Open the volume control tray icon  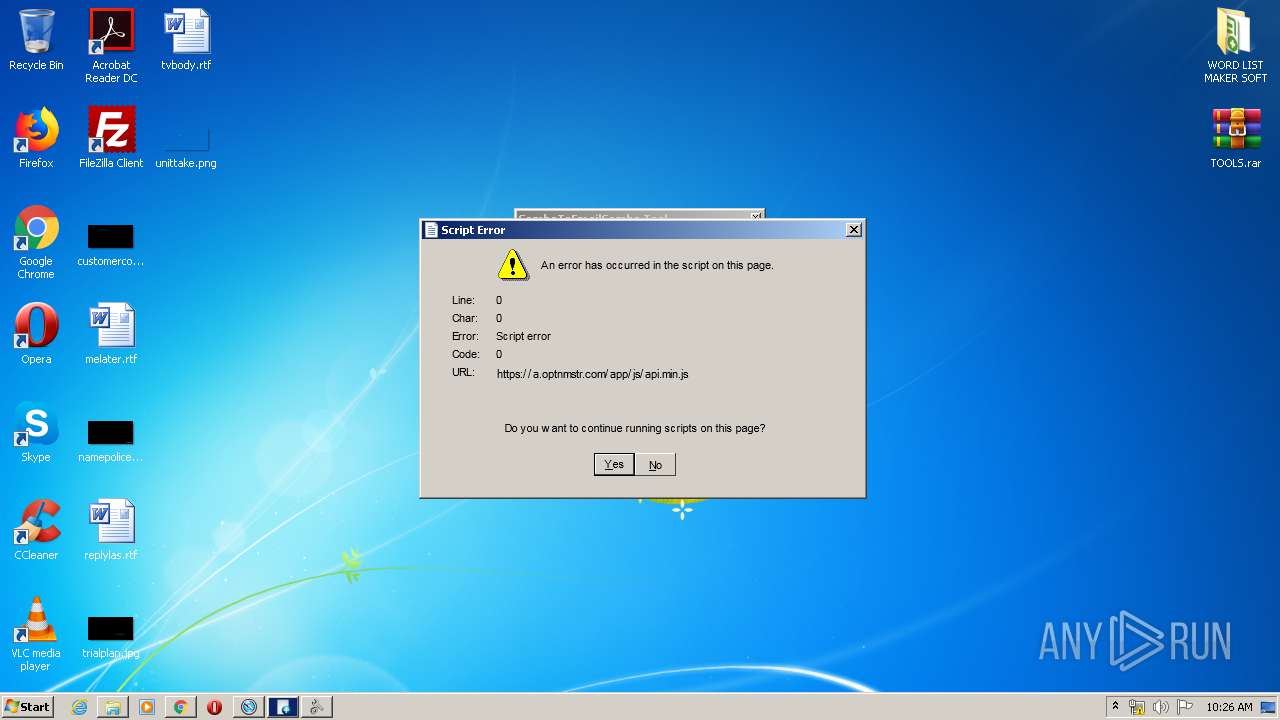coord(1161,707)
